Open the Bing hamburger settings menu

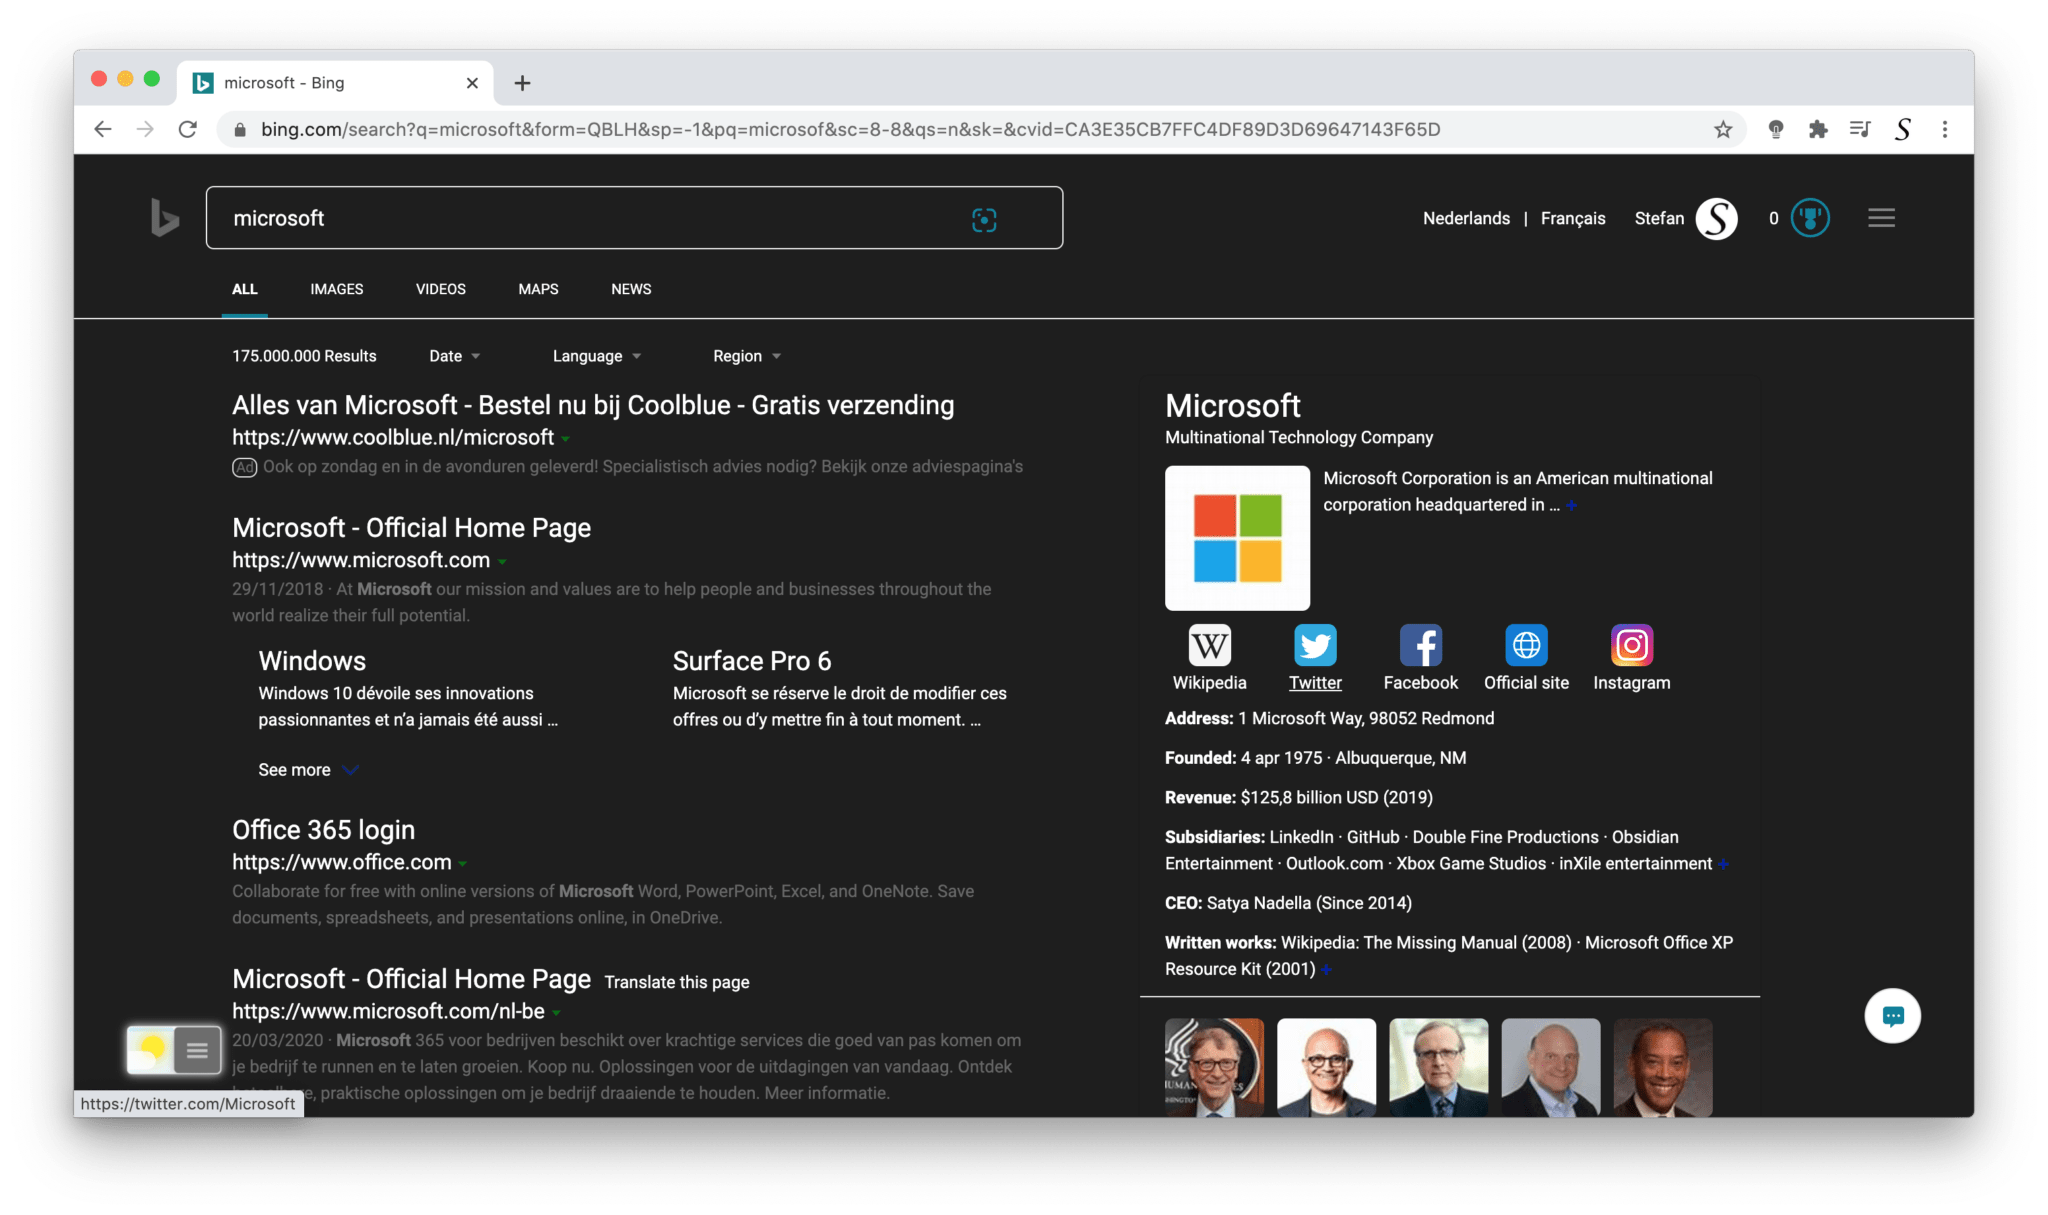(x=1881, y=218)
